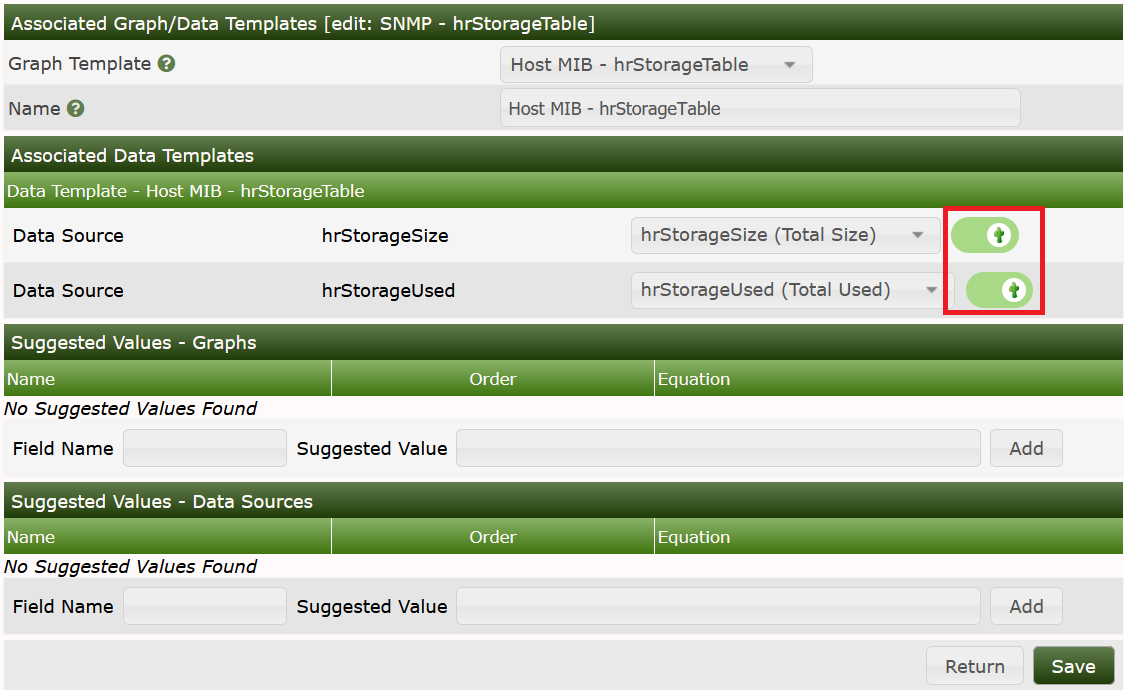The width and height of the screenshot is (1124, 690).
Task: Click the Data Sources Suggested Value input
Action: (717, 607)
